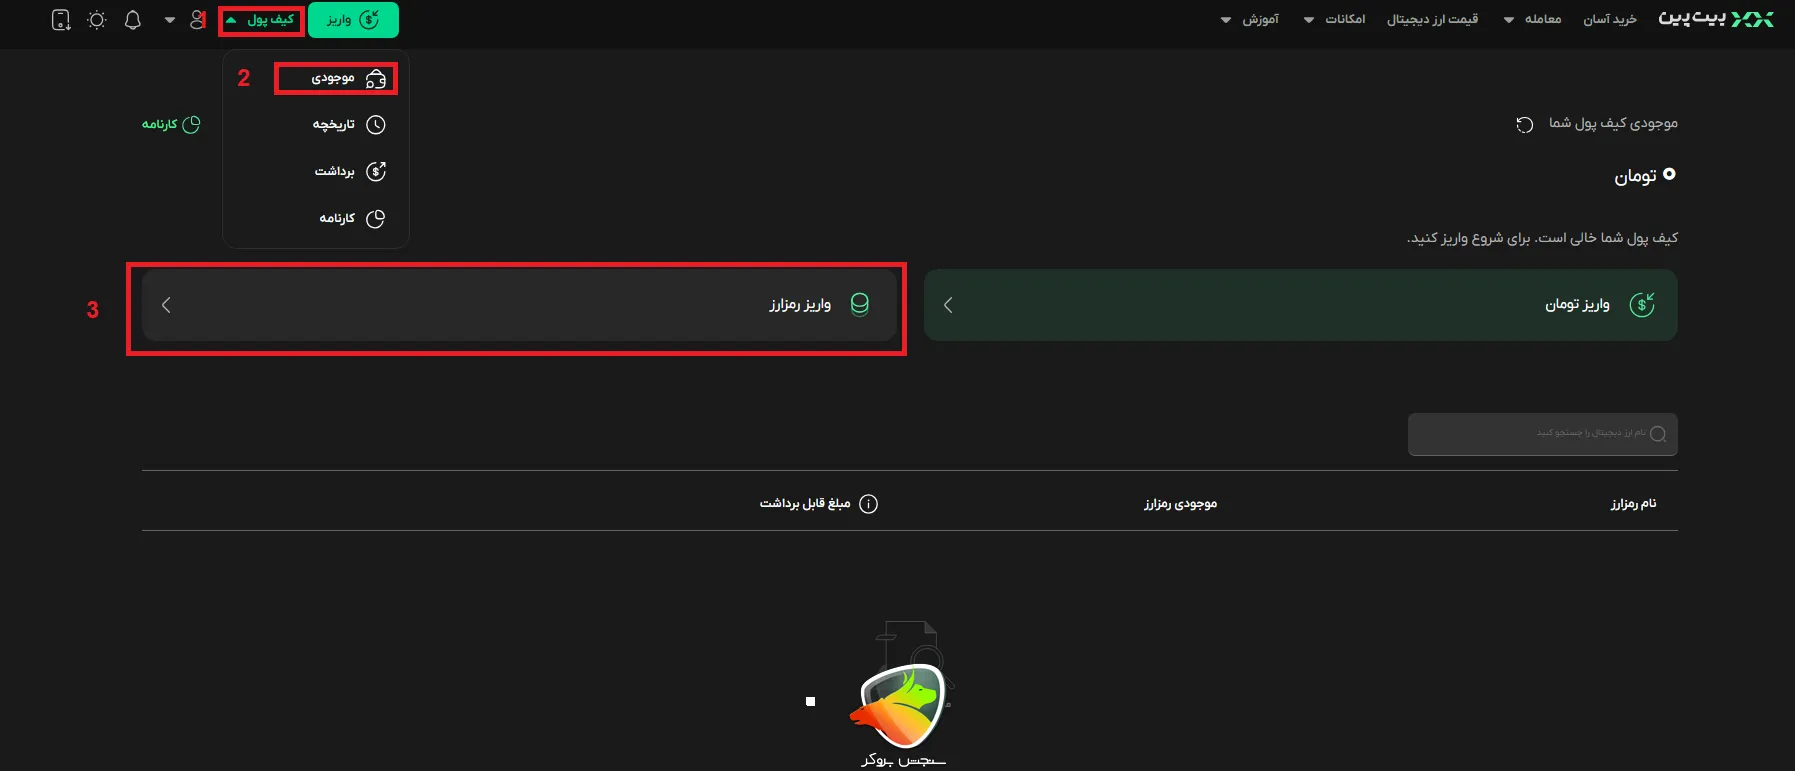
Task: Click the clock icon beside تاریخچه
Action: pyautogui.click(x=376, y=125)
